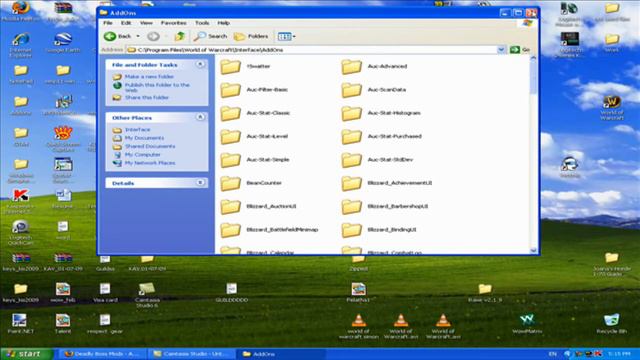The image size is (640, 360).
Task: Select the Recycle Bin desktop icon
Action: [x=611, y=324]
